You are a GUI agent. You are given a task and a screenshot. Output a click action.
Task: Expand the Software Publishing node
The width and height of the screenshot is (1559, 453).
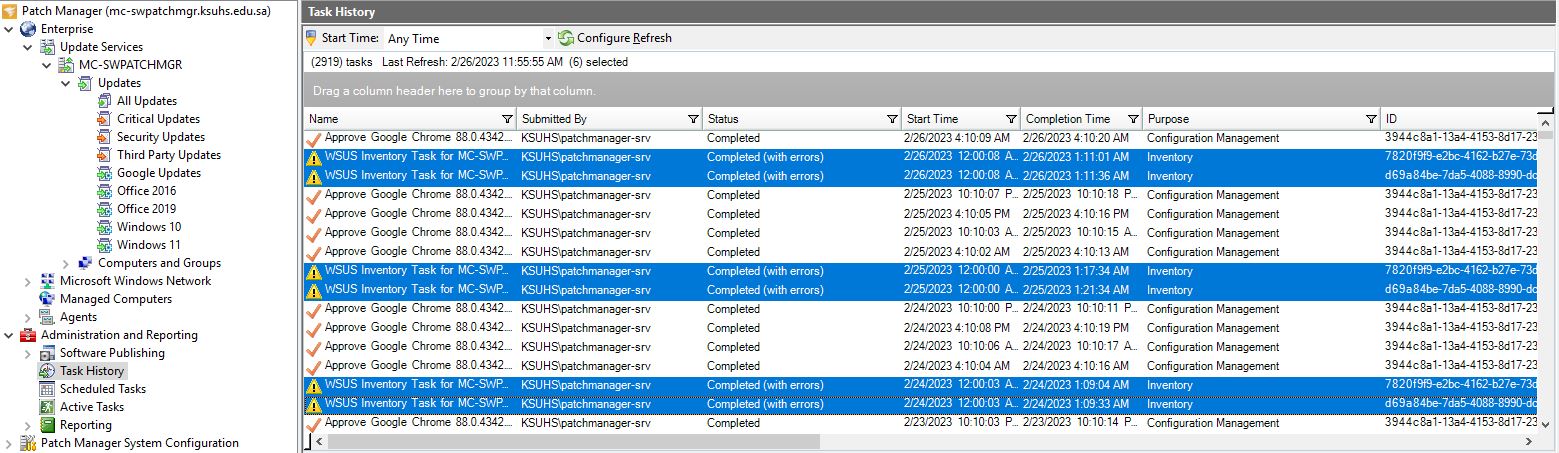pyautogui.click(x=28, y=353)
